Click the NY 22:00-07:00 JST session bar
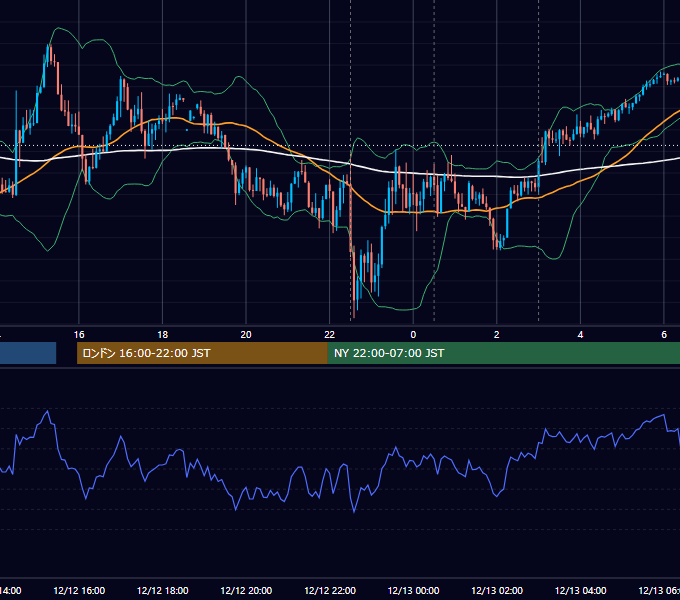Image resolution: width=680 pixels, height=600 pixels. click(x=503, y=353)
